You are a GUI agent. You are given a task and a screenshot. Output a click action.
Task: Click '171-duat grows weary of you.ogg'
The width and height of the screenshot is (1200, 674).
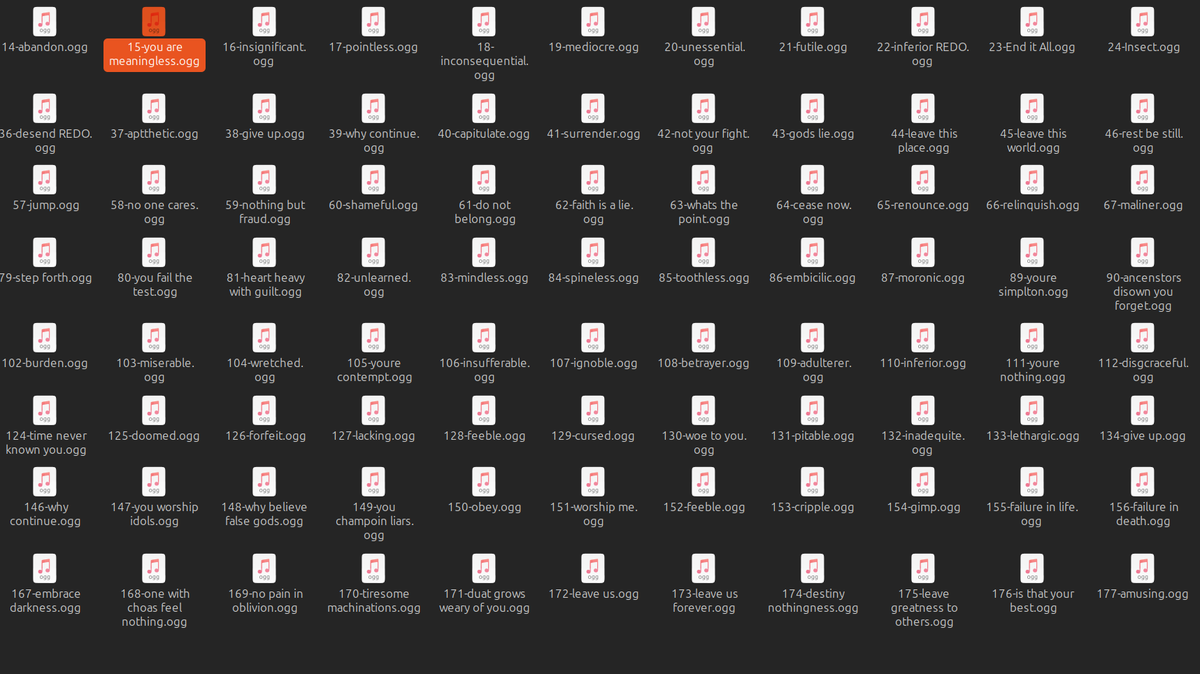click(x=484, y=600)
